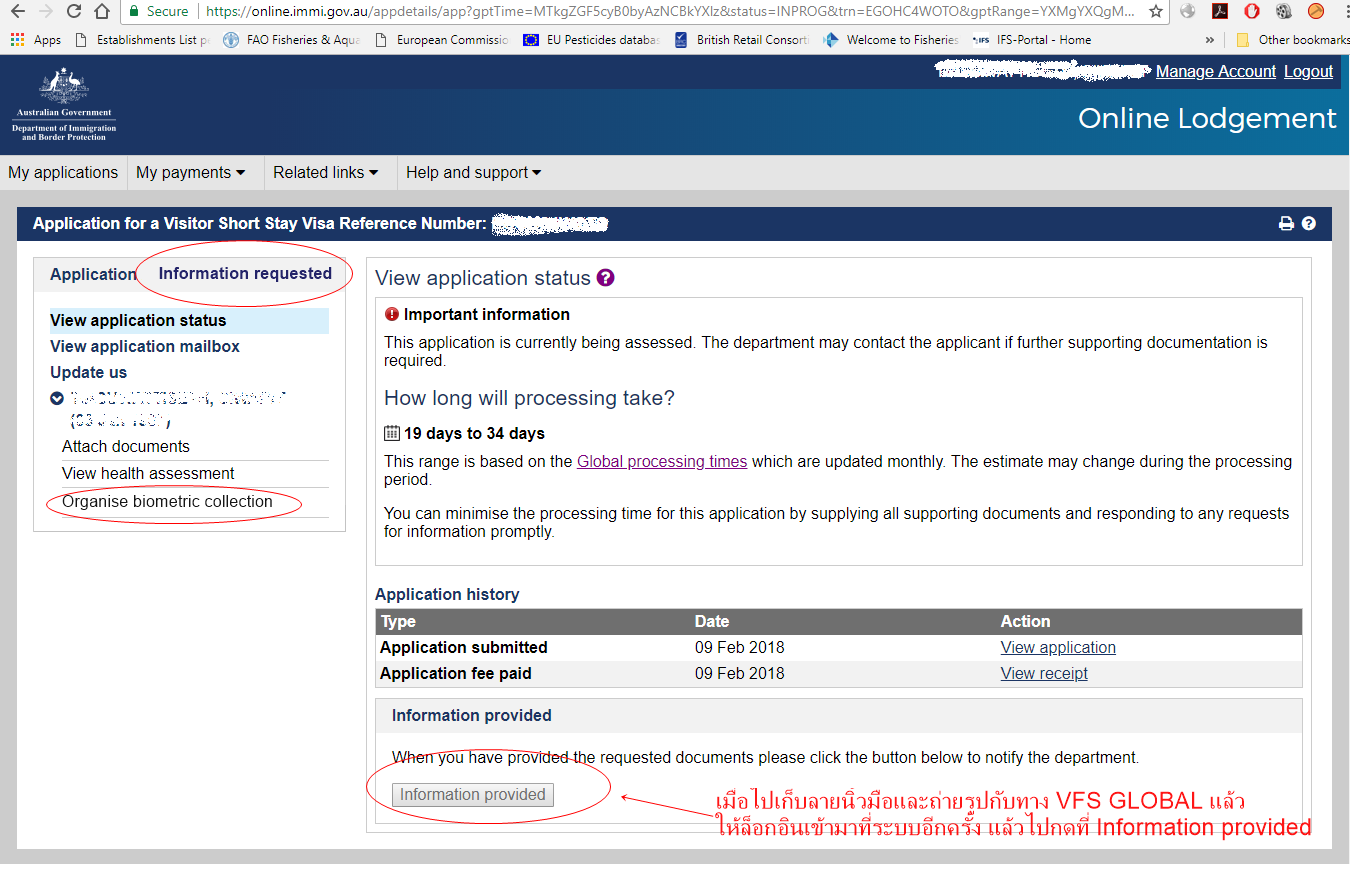Bookmark this page with the star icon
Image resolution: width=1350 pixels, height=870 pixels.
[x=1156, y=12]
